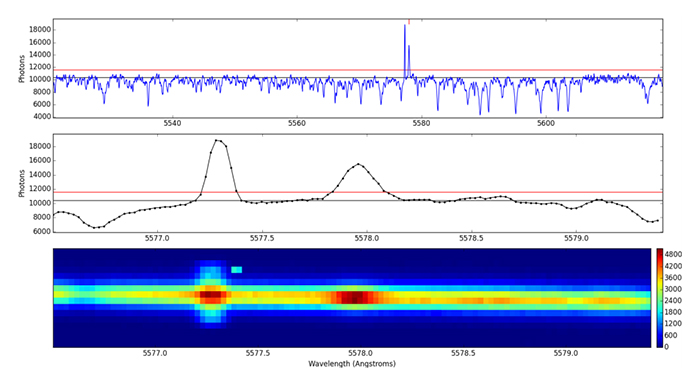Screen dimensions: 700x386
Task: Click the 0 colorbar label
Action: coord(667,347)
